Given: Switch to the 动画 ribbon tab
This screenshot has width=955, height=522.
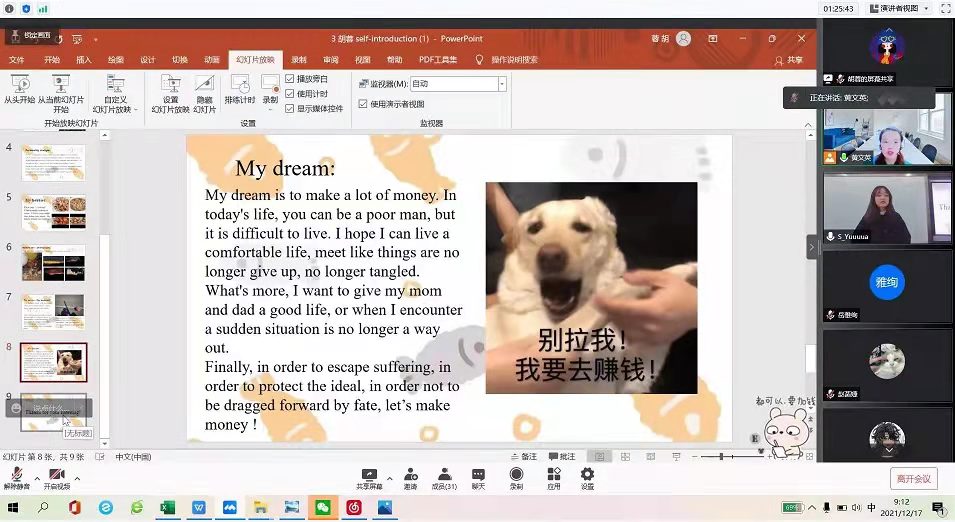Looking at the screenshot, I should pyautogui.click(x=212, y=60).
